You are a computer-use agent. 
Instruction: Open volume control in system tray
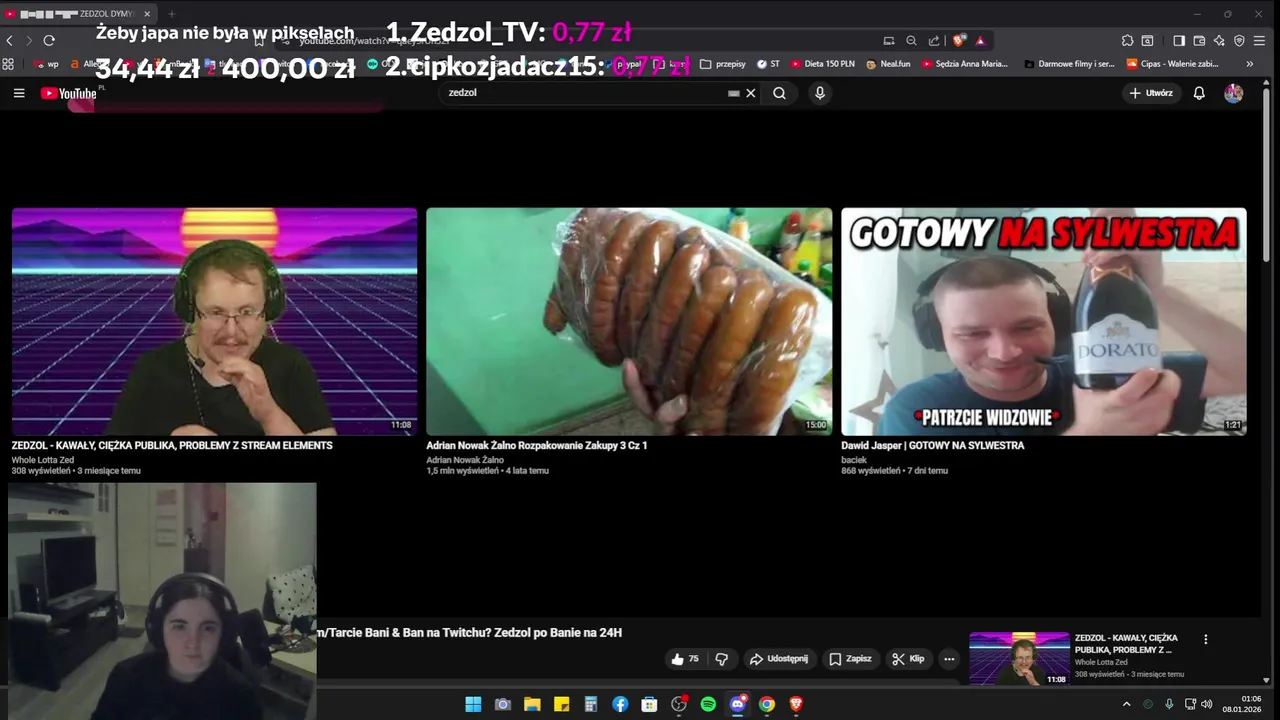coord(1206,704)
